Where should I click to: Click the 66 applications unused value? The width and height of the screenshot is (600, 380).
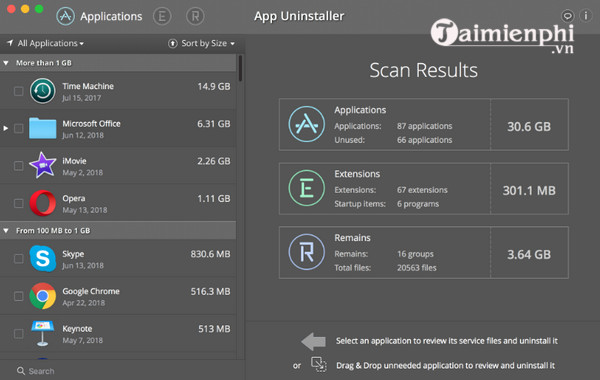tap(424, 140)
